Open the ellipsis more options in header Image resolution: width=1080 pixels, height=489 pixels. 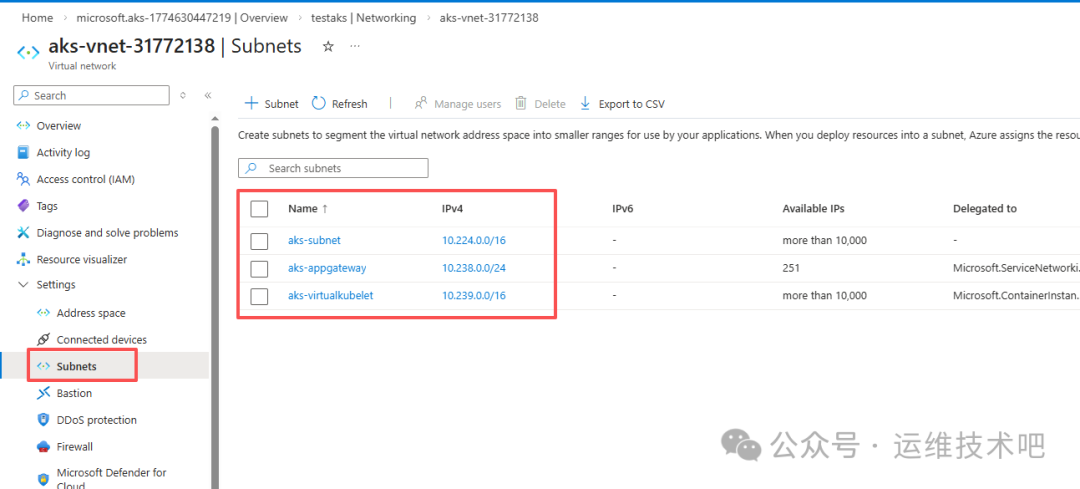tap(355, 46)
